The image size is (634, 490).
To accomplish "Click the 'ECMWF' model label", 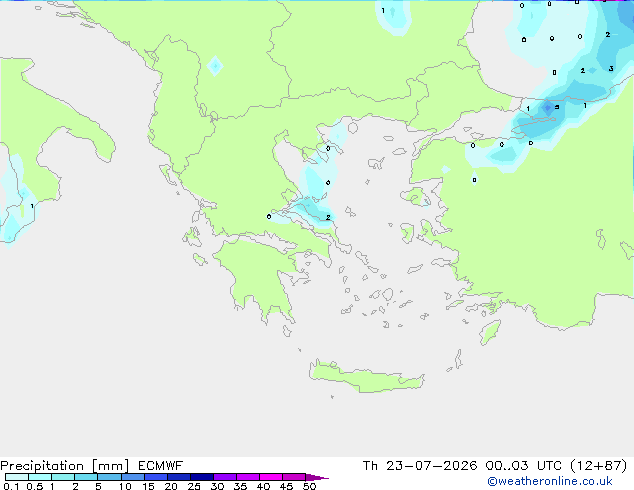I will [161, 466].
